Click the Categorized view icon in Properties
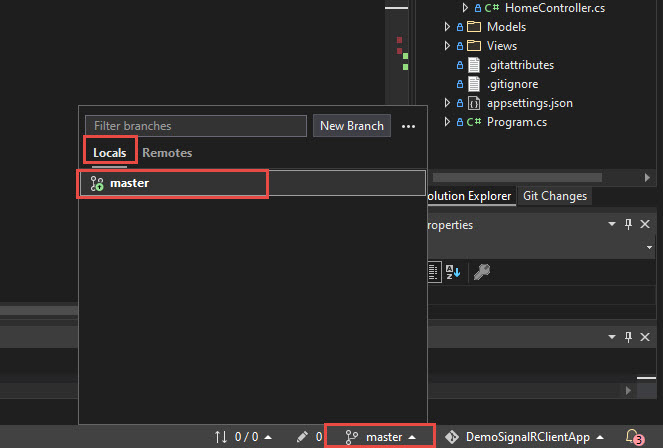The image size is (663, 448). [x=433, y=272]
